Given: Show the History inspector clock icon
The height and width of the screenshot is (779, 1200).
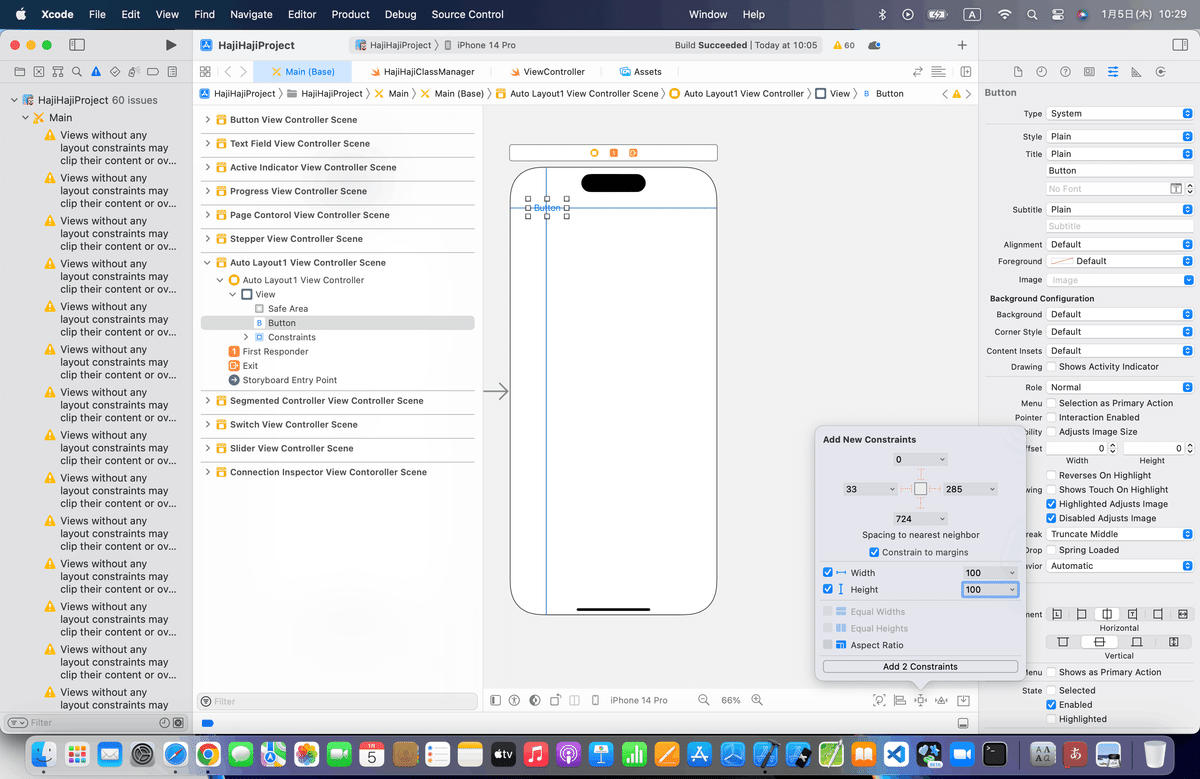Looking at the screenshot, I should pos(1041,72).
